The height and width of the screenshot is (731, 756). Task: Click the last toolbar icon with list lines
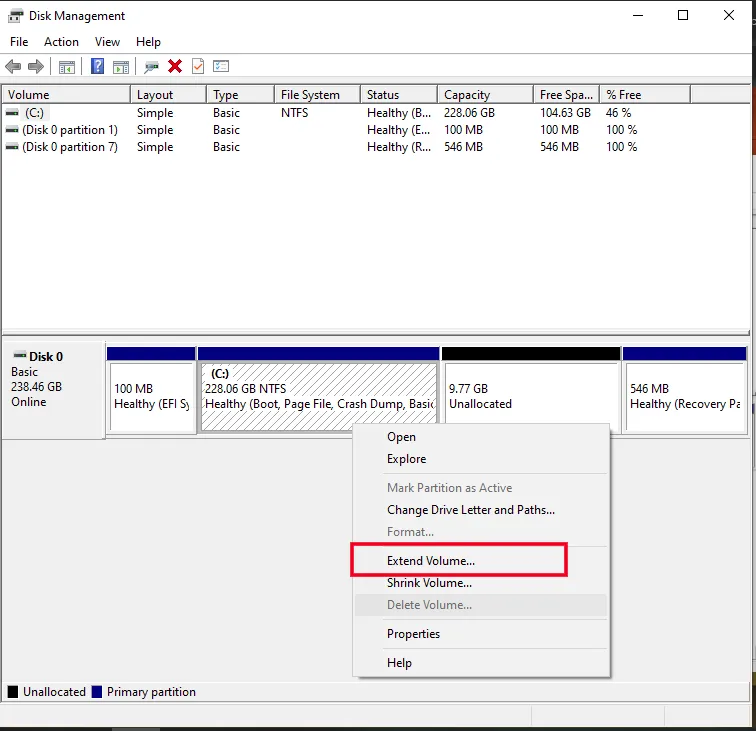tap(221, 67)
